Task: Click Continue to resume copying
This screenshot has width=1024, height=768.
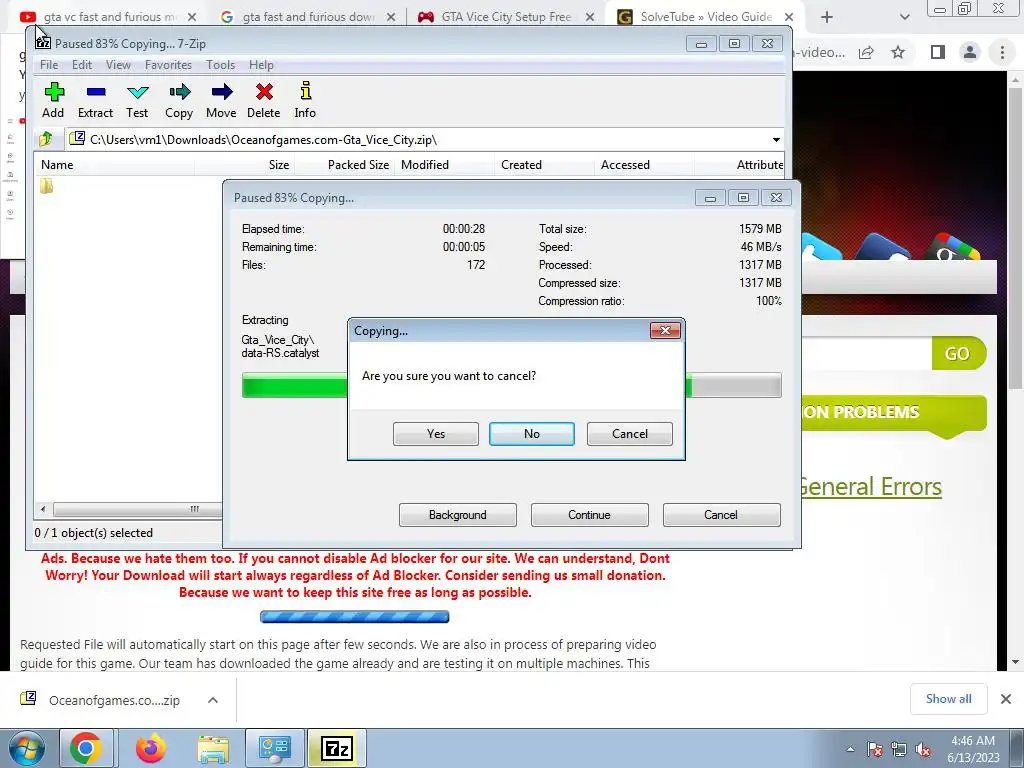Action: click(589, 515)
